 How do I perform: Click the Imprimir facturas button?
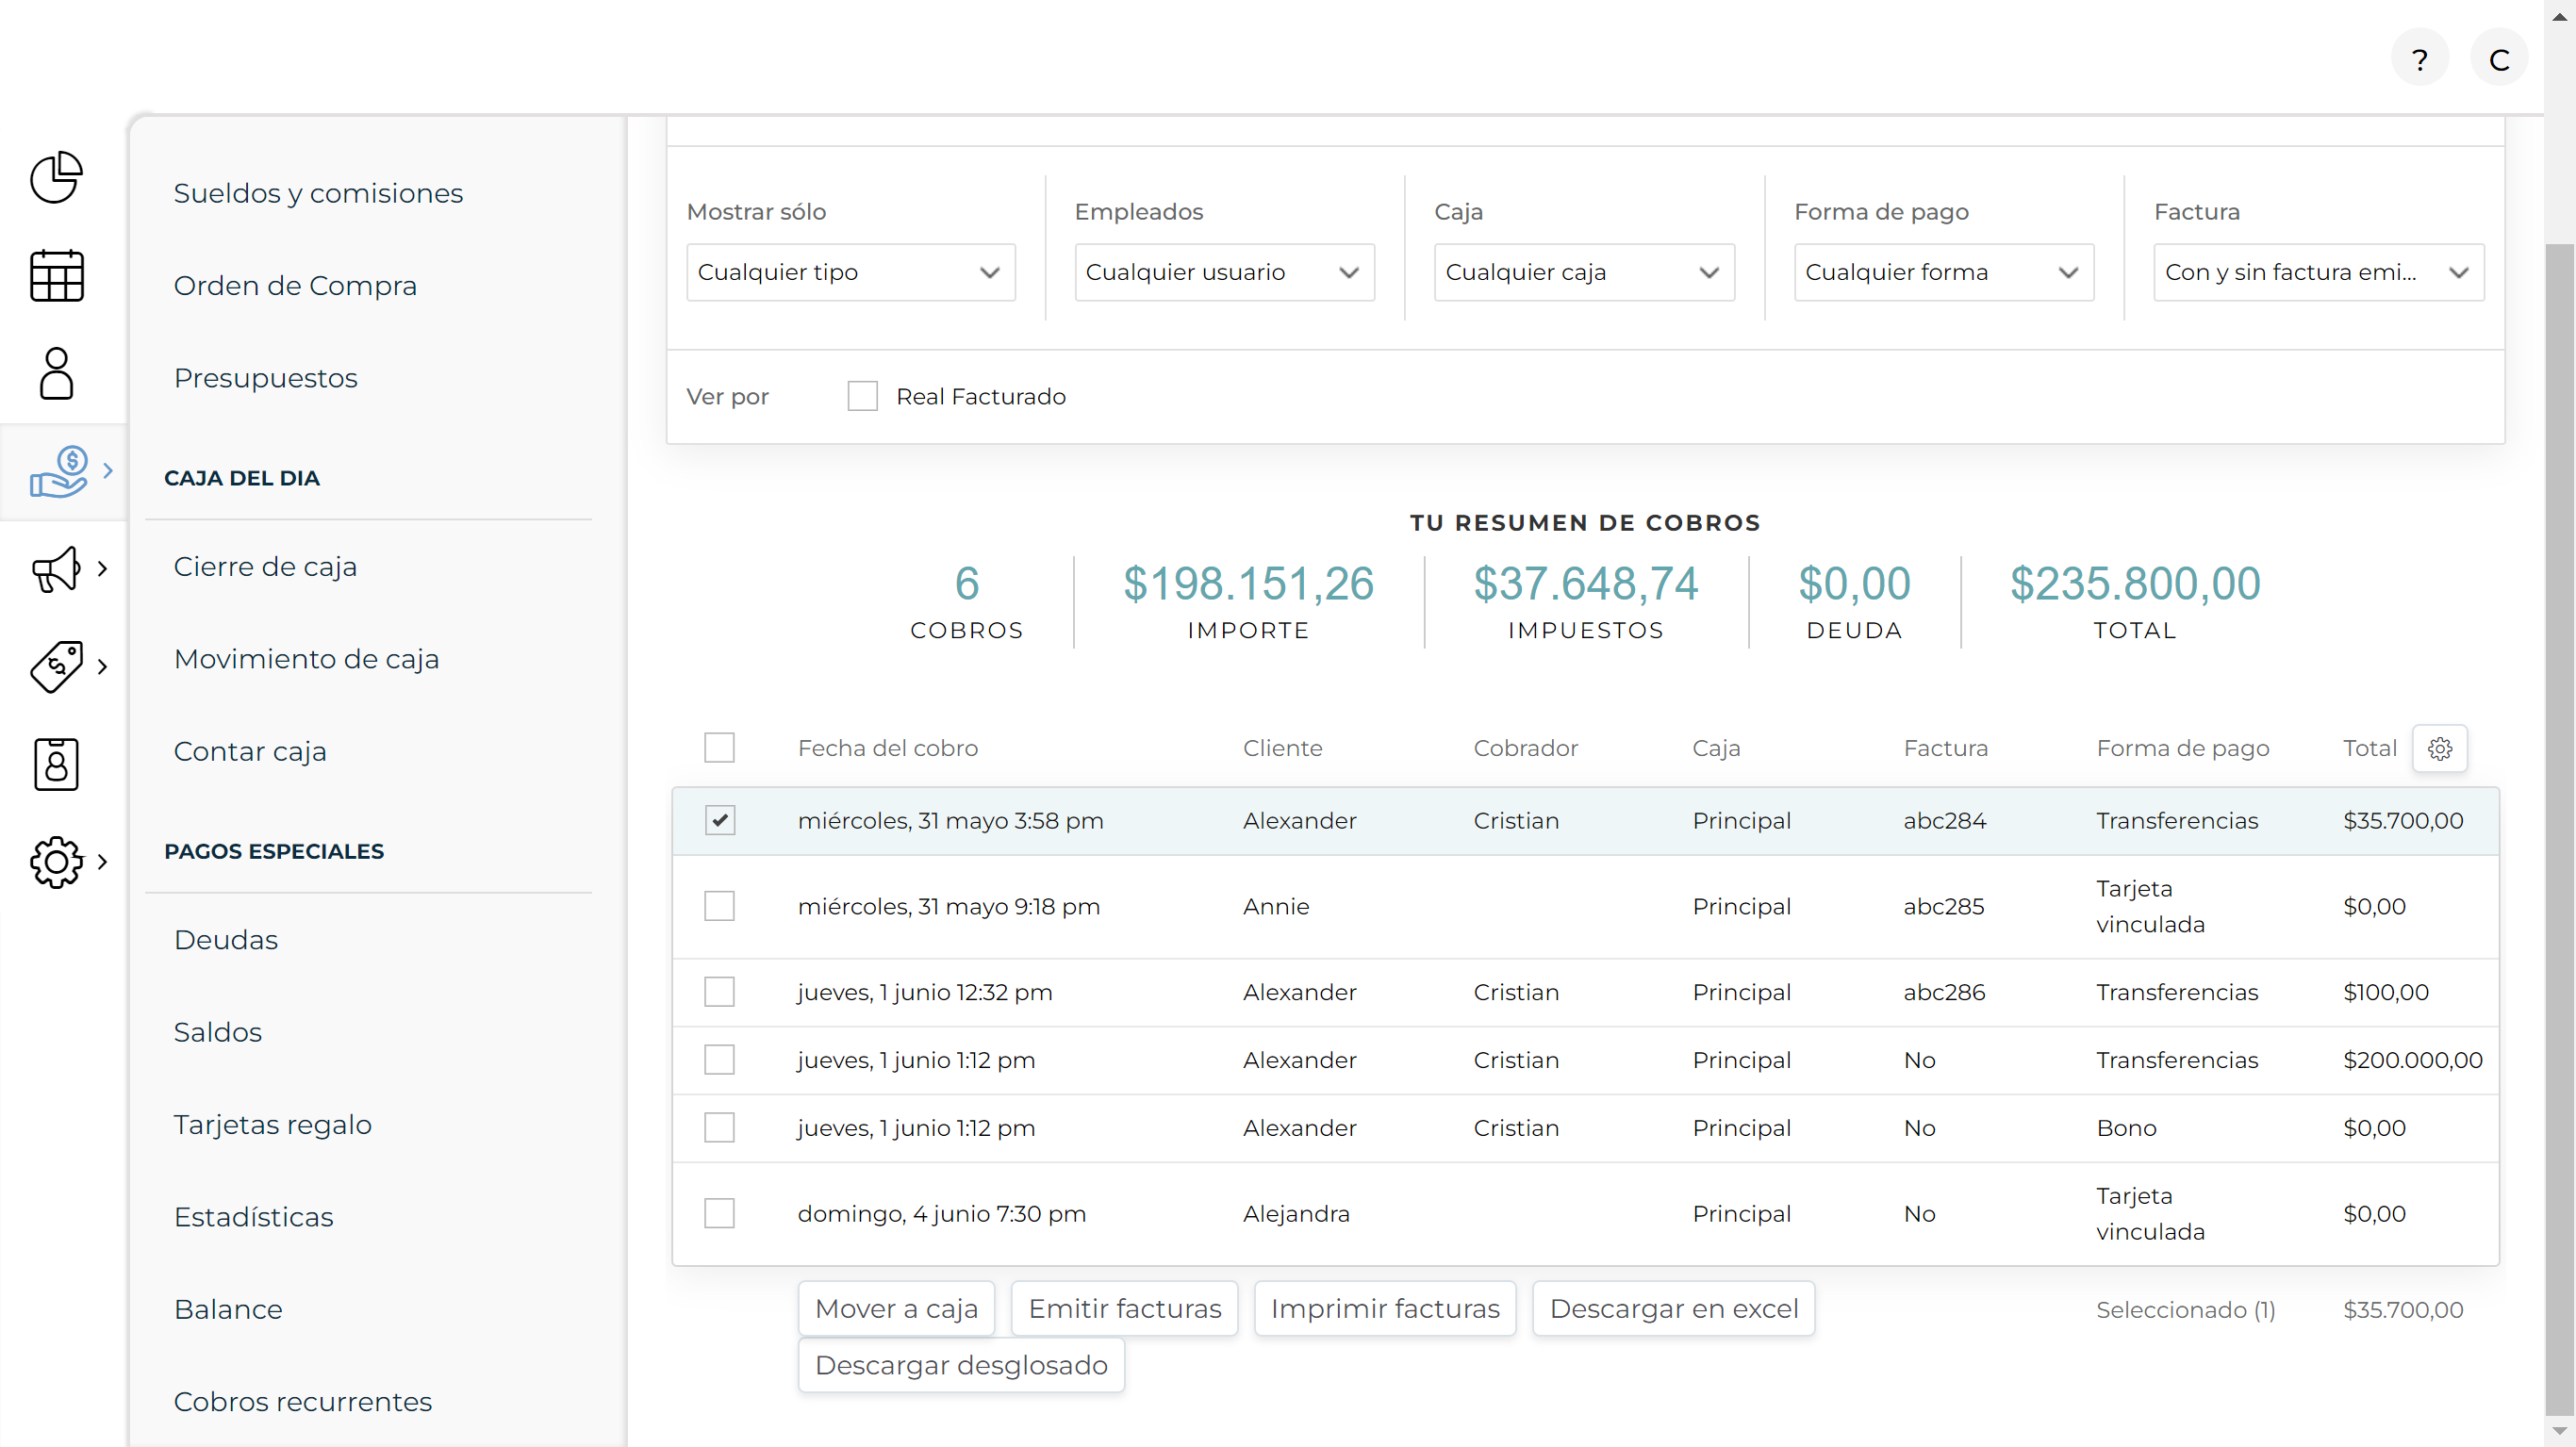tap(1385, 1309)
